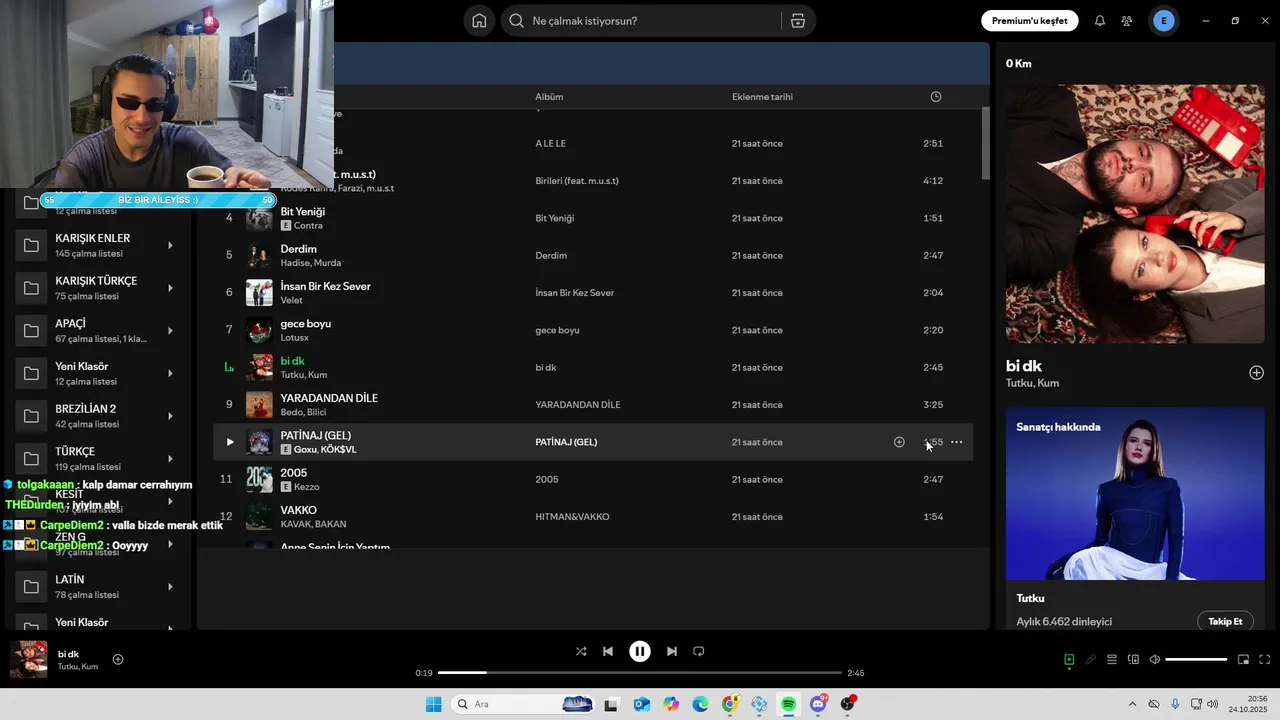The height and width of the screenshot is (720, 1280).
Task: Click the track list vertical scrollbar
Action: (985, 144)
